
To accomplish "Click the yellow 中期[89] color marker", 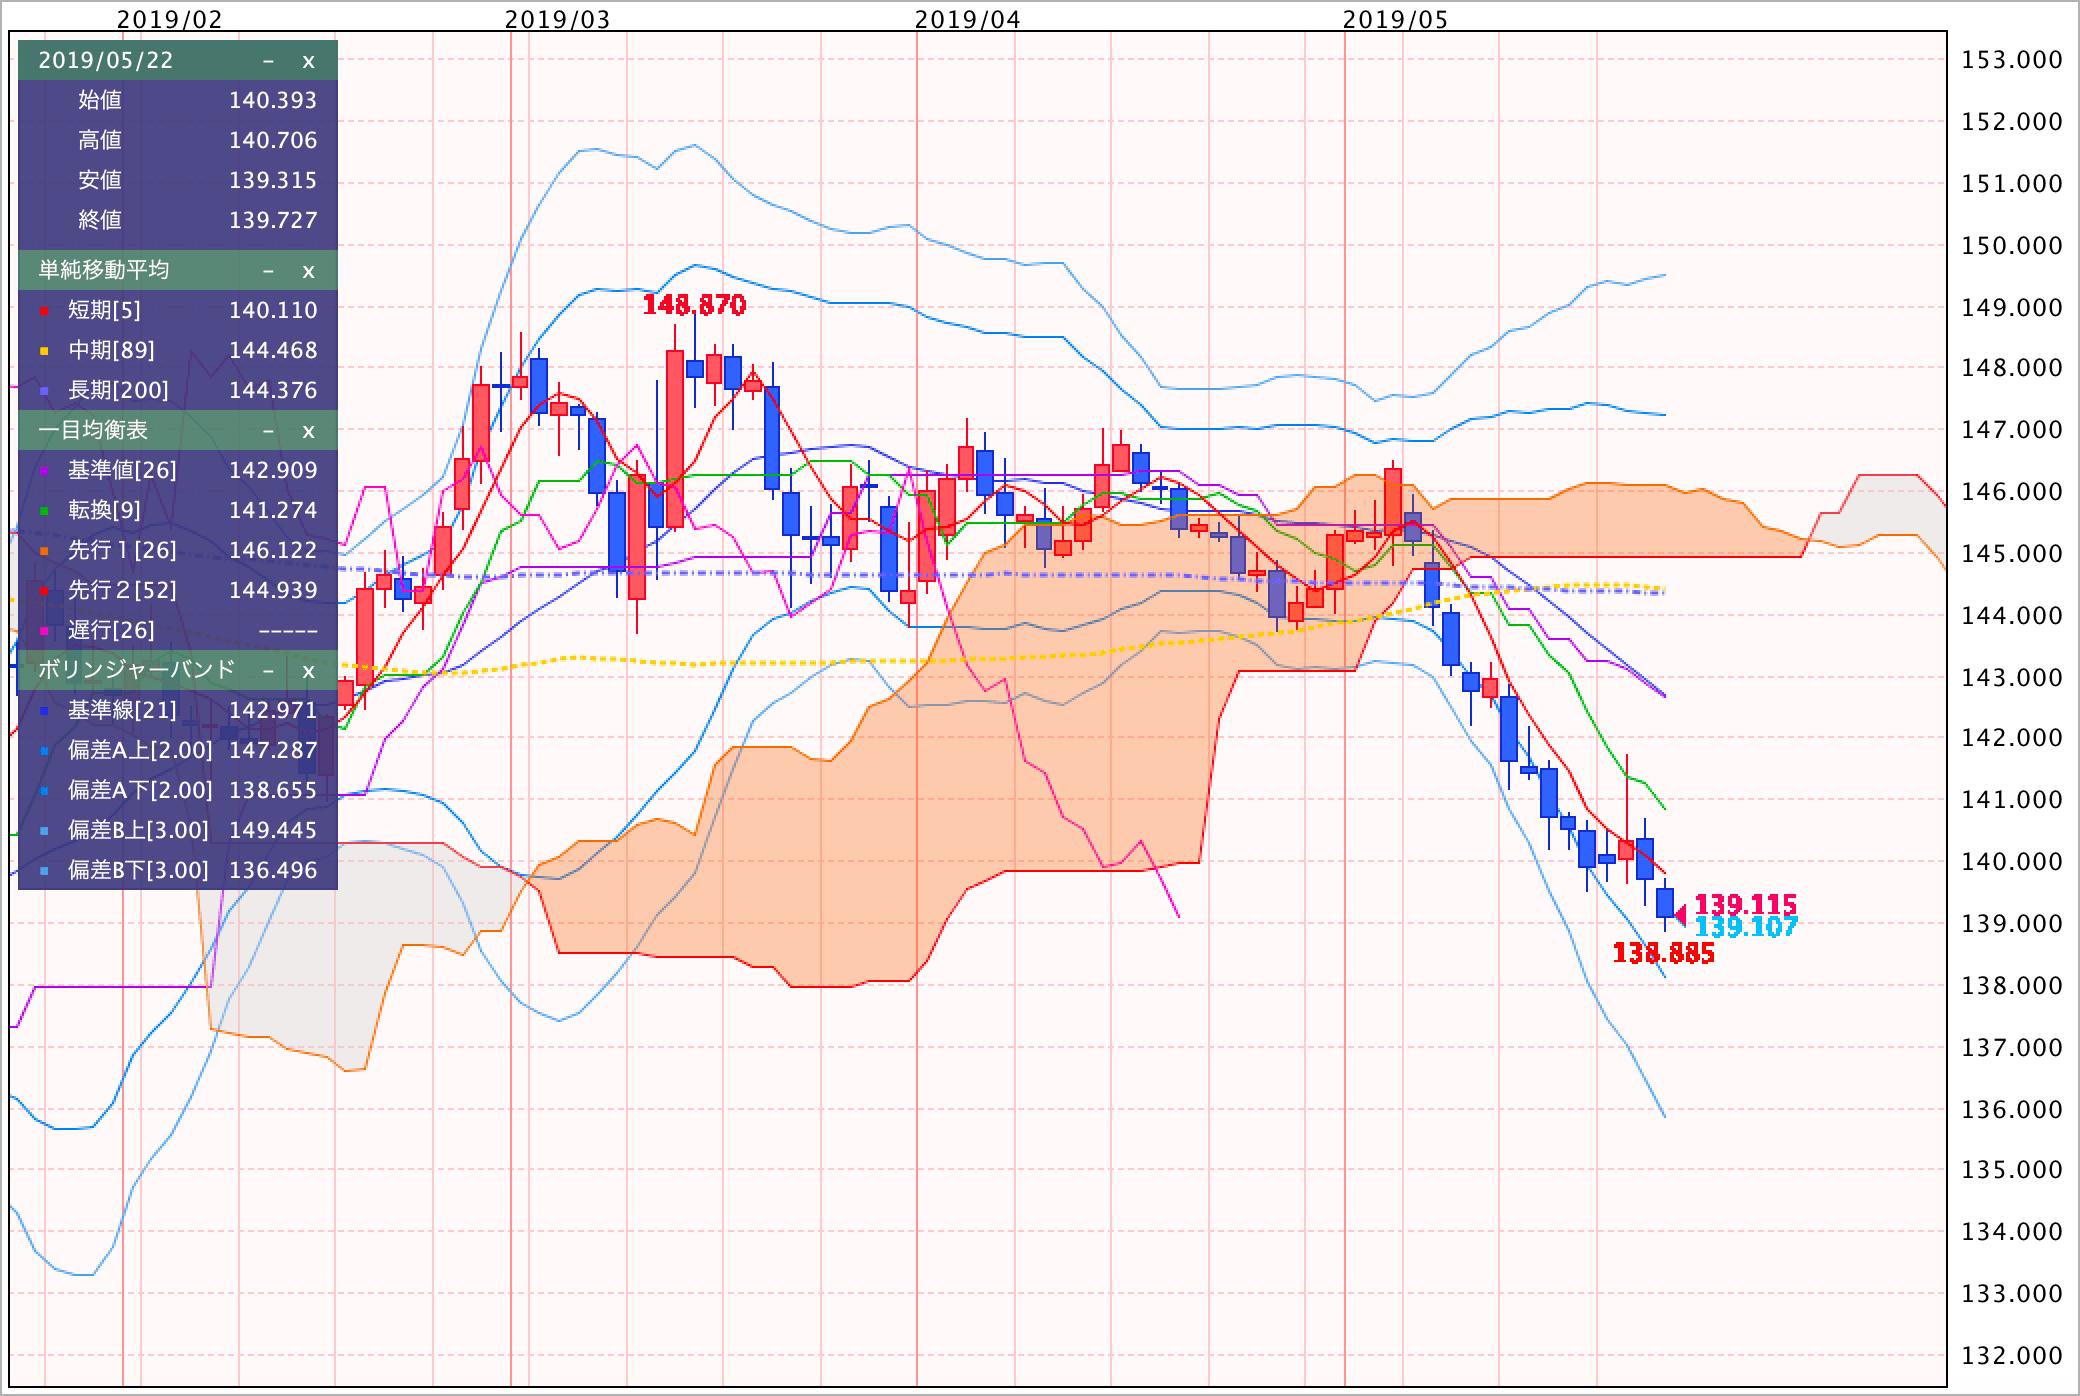I will pos(43,352).
